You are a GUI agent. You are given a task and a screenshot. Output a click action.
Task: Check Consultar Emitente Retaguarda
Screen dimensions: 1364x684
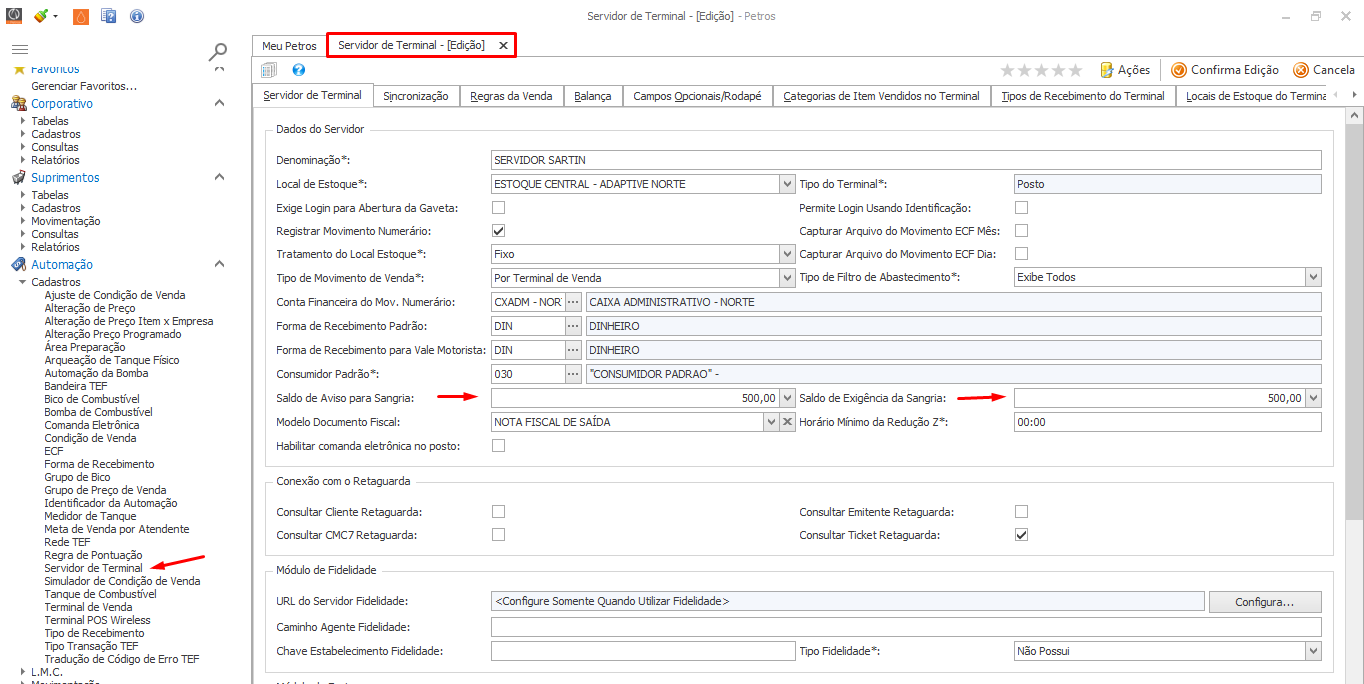click(1021, 512)
